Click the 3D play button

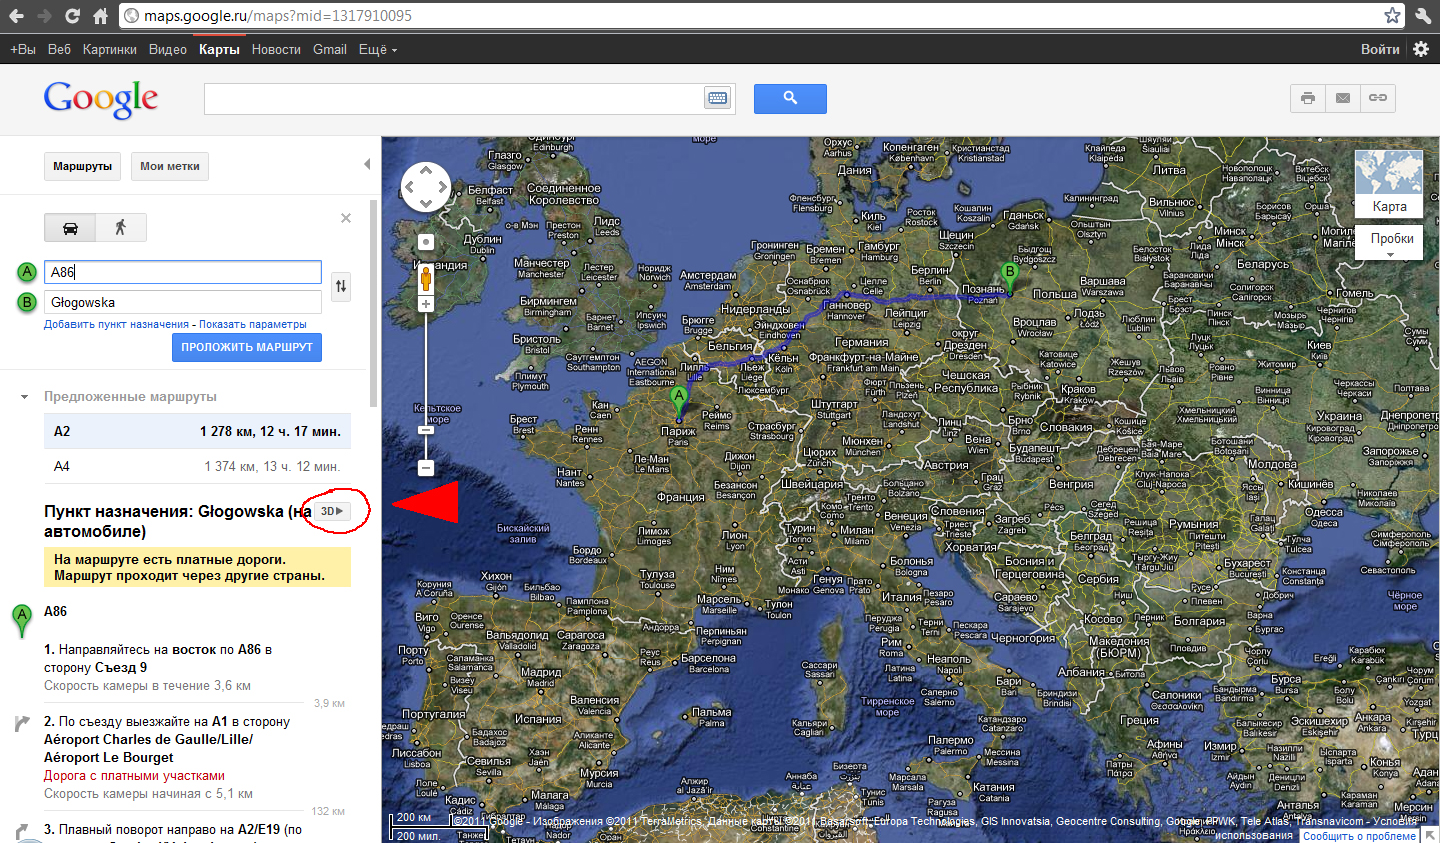tap(333, 511)
